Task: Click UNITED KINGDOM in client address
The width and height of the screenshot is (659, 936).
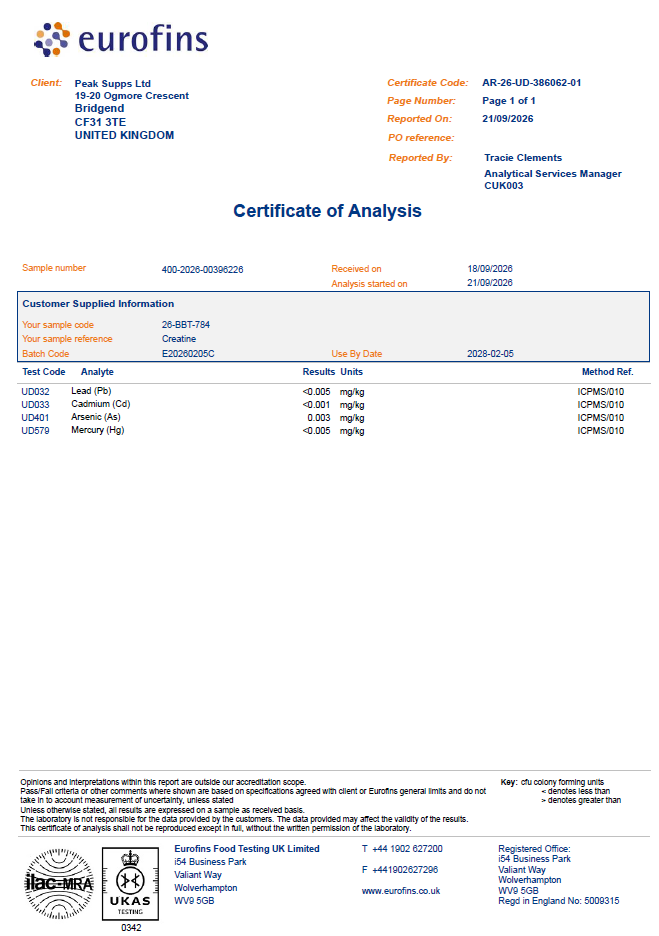Action: click(x=124, y=135)
